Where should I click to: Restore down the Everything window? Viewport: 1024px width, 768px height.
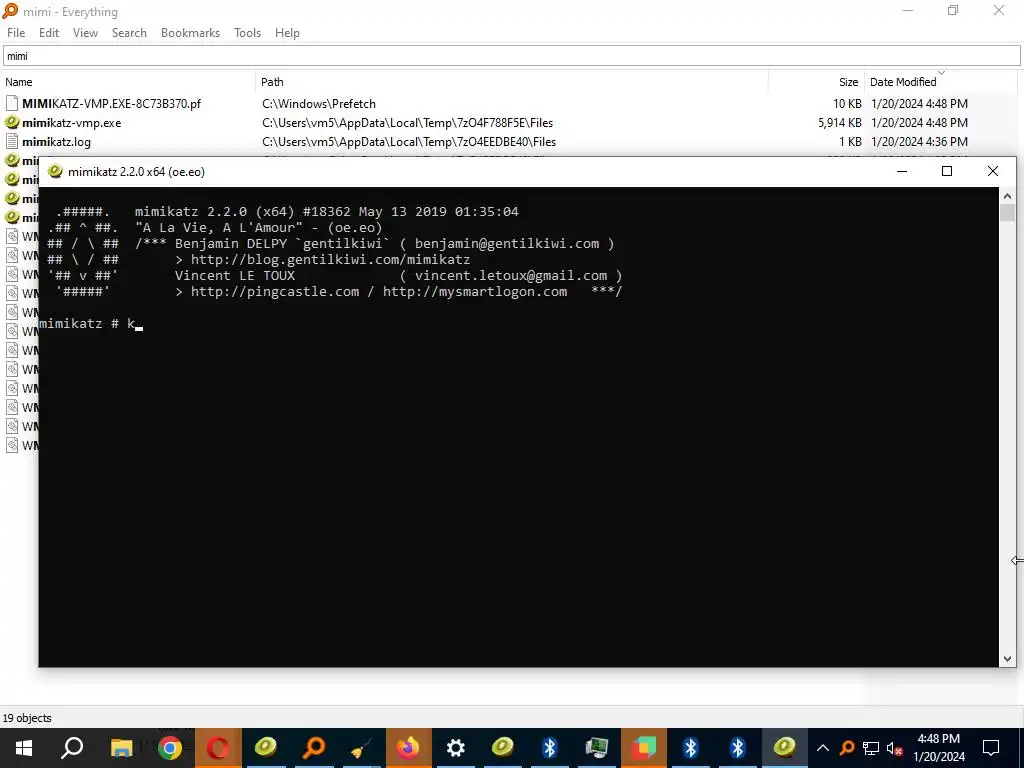(953, 10)
